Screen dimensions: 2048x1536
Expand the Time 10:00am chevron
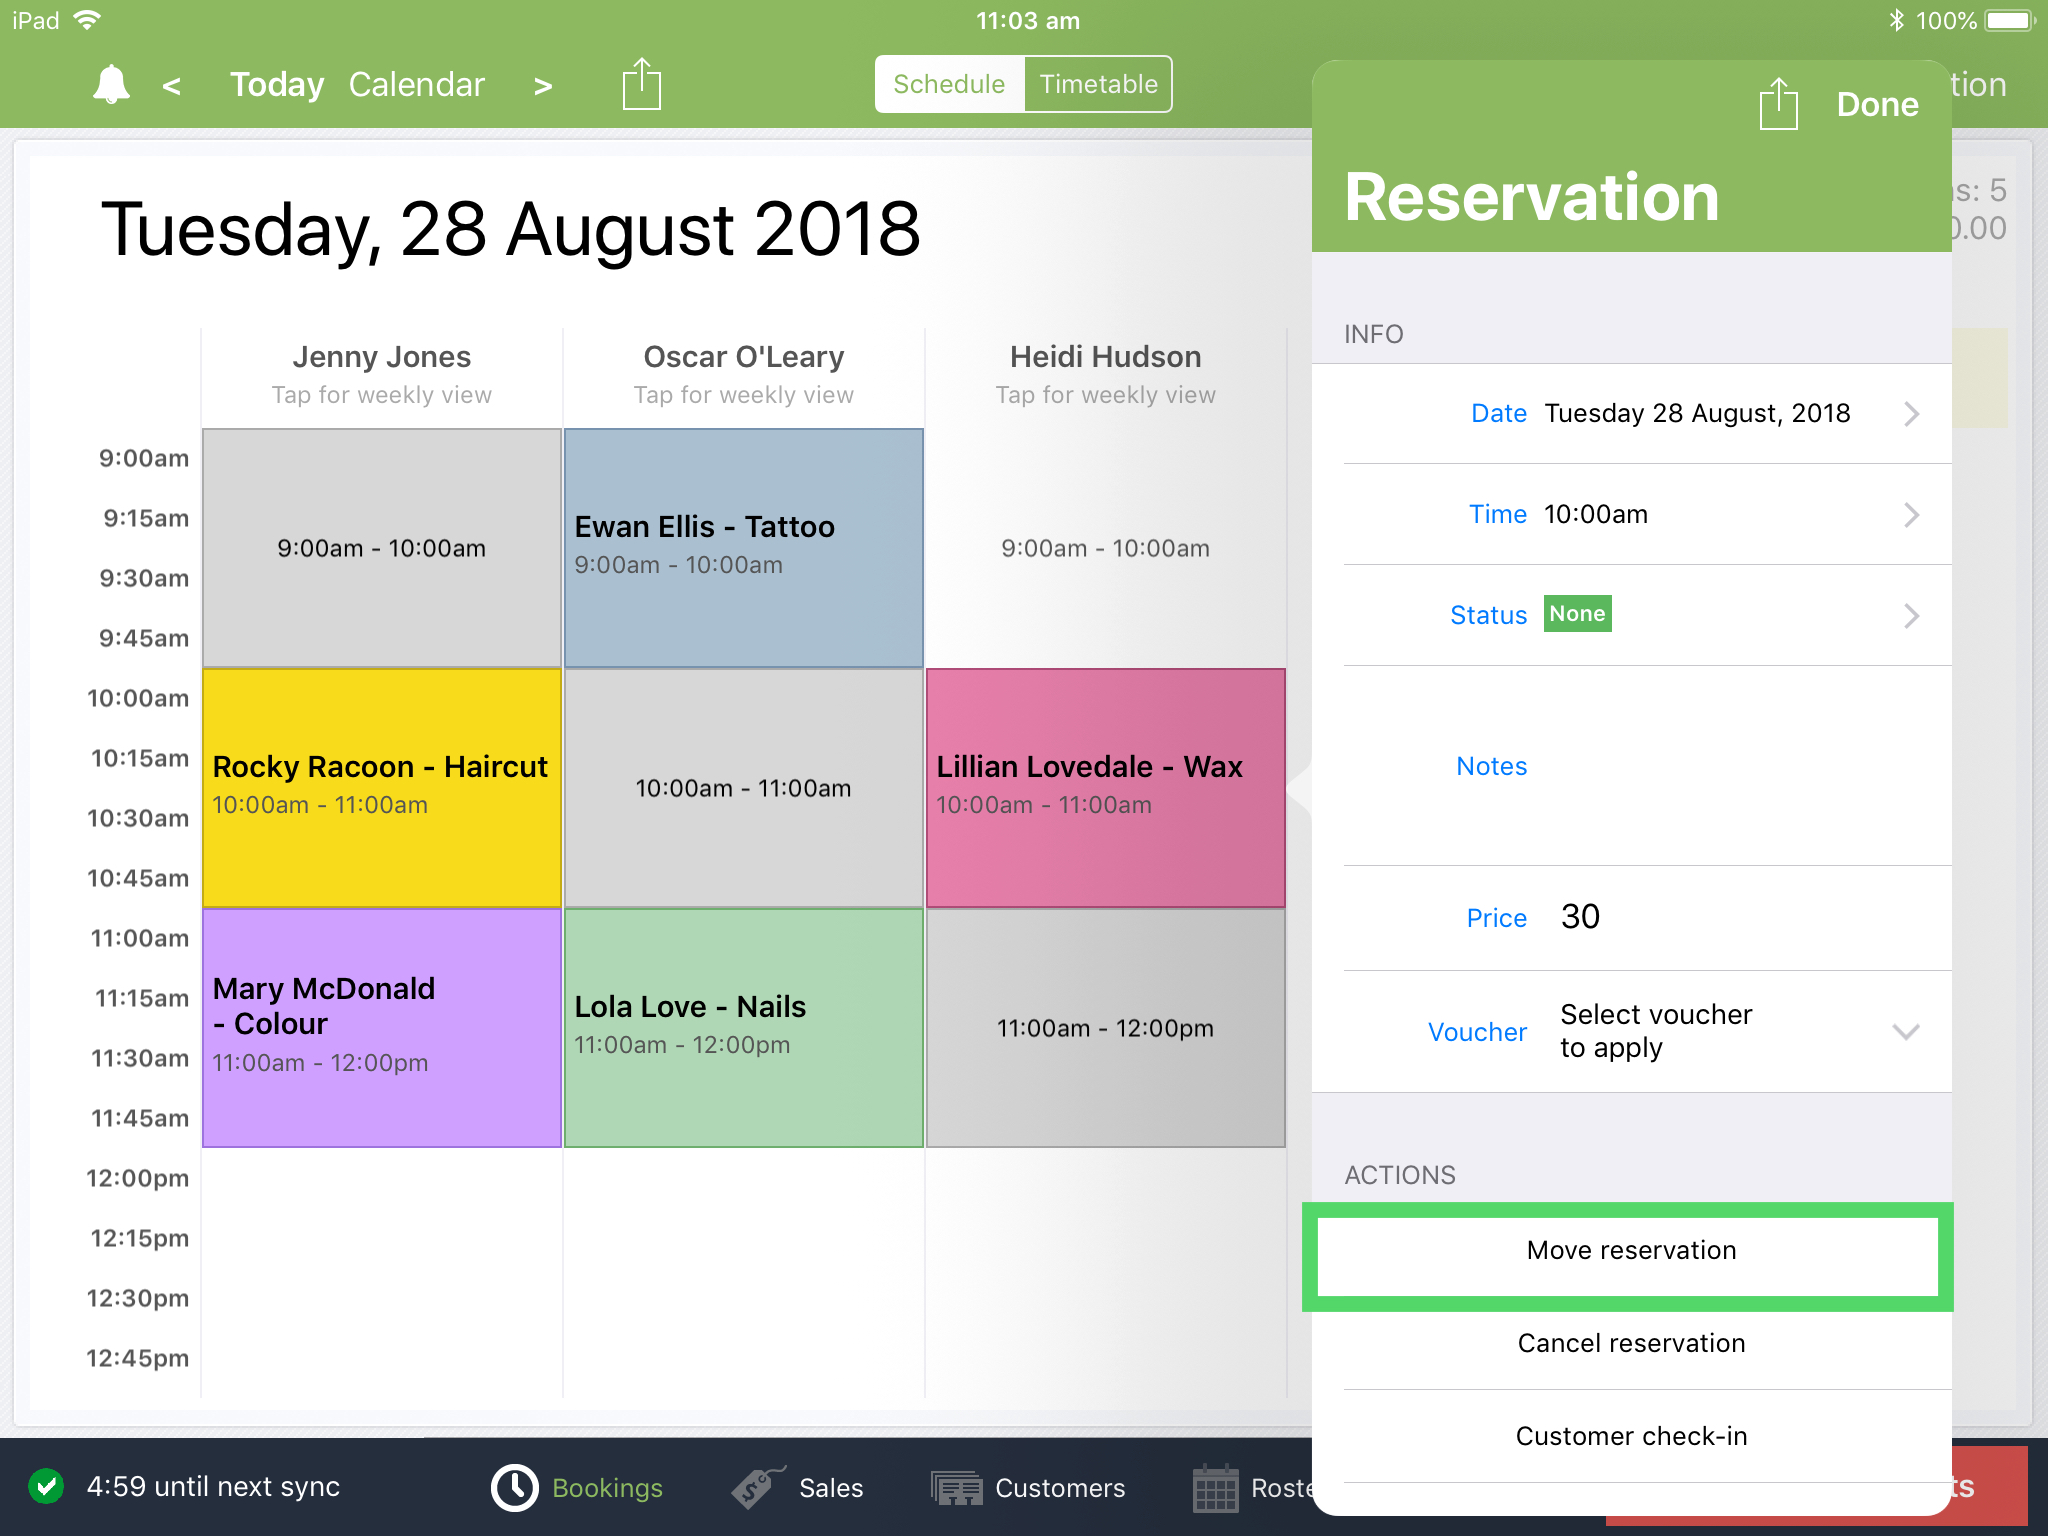point(1912,515)
